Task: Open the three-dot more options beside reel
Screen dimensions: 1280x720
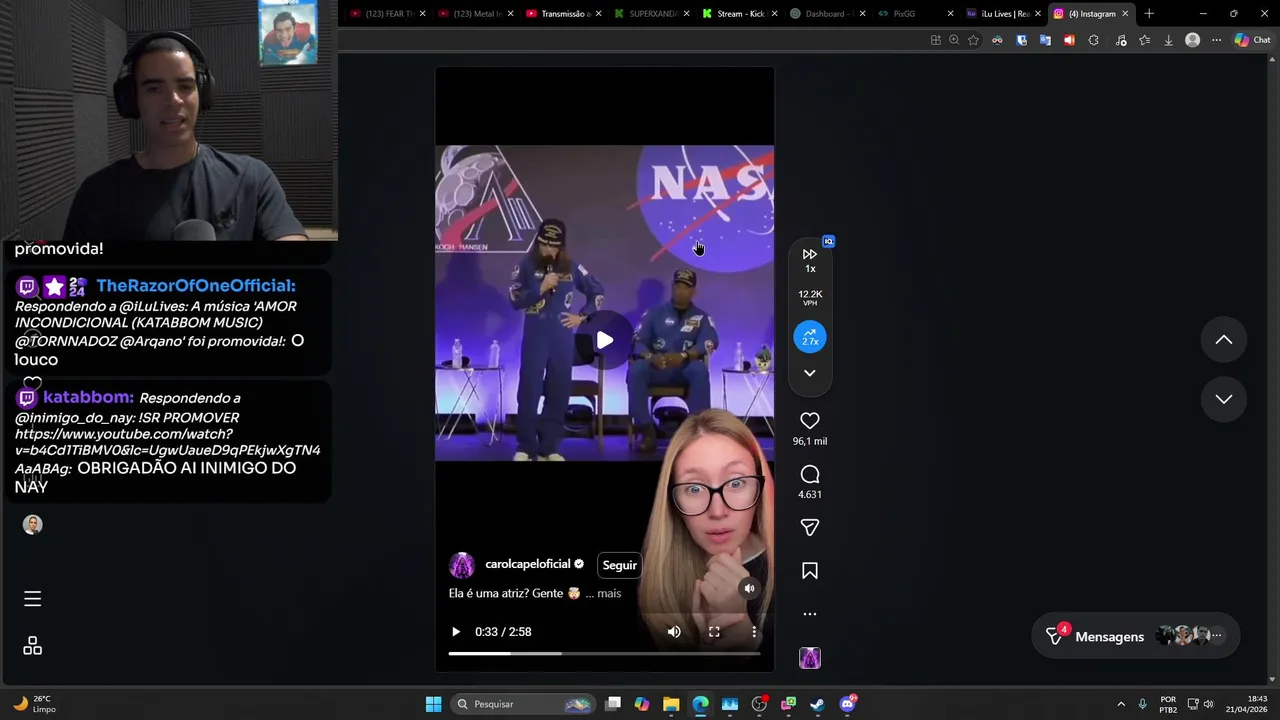Action: coord(810,614)
